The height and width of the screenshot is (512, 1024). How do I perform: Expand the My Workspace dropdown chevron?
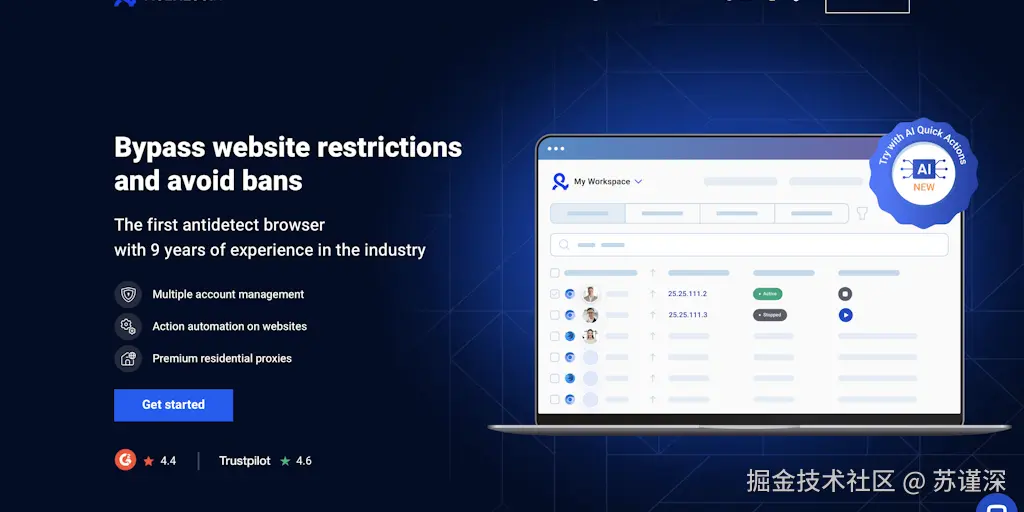pos(638,182)
